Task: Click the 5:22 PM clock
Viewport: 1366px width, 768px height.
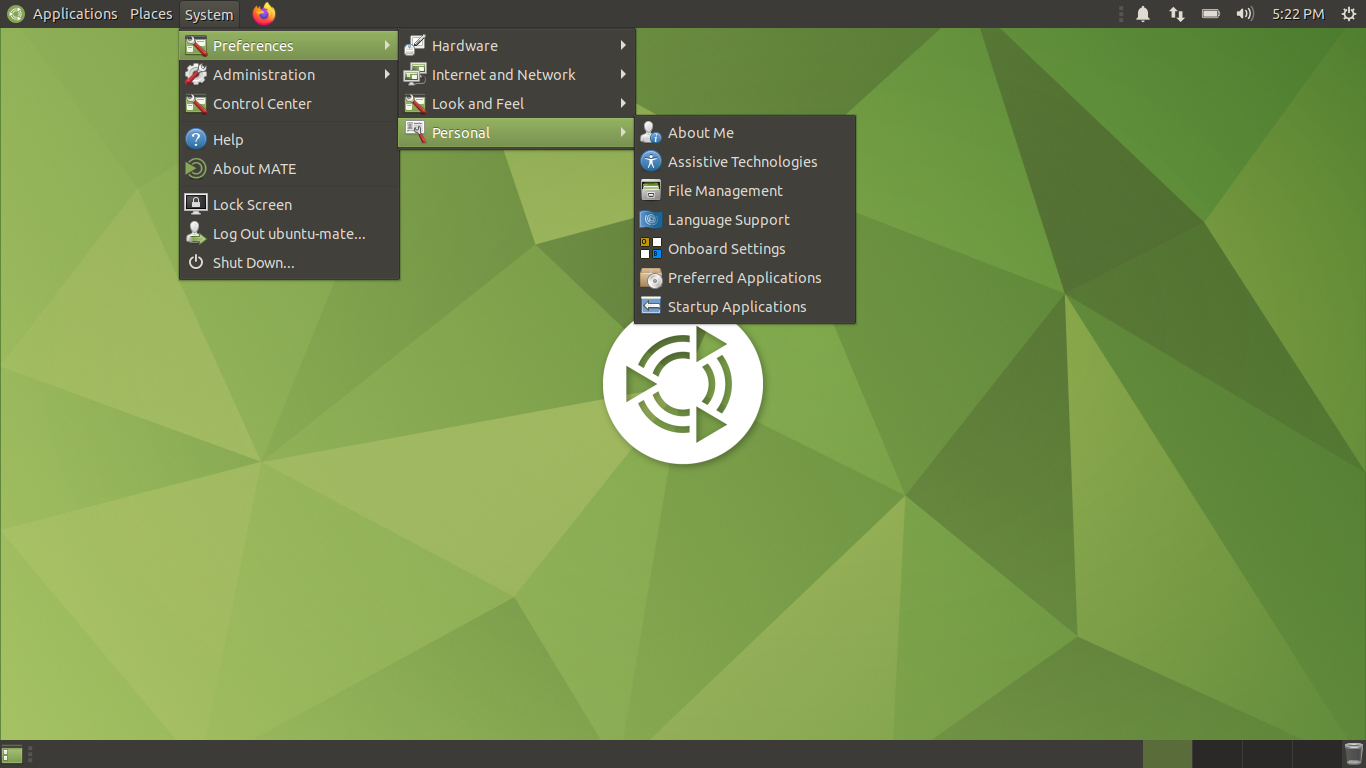Action: 1298,14
